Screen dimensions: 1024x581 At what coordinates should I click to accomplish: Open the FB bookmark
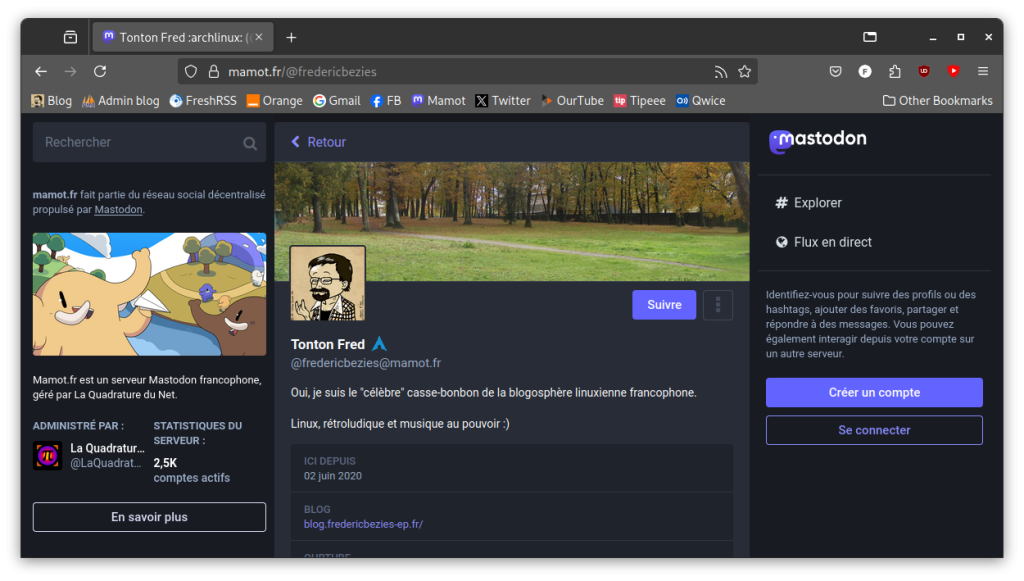click(x=385, y=101)
